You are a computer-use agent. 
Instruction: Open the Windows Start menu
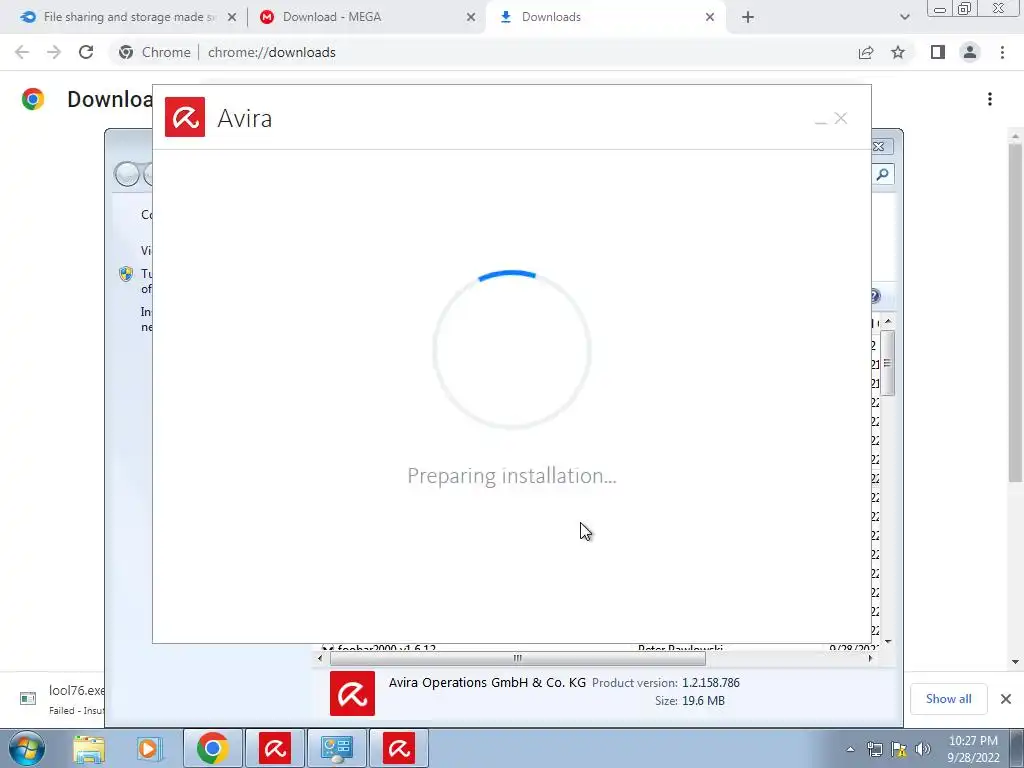click(x=25, y=748)
